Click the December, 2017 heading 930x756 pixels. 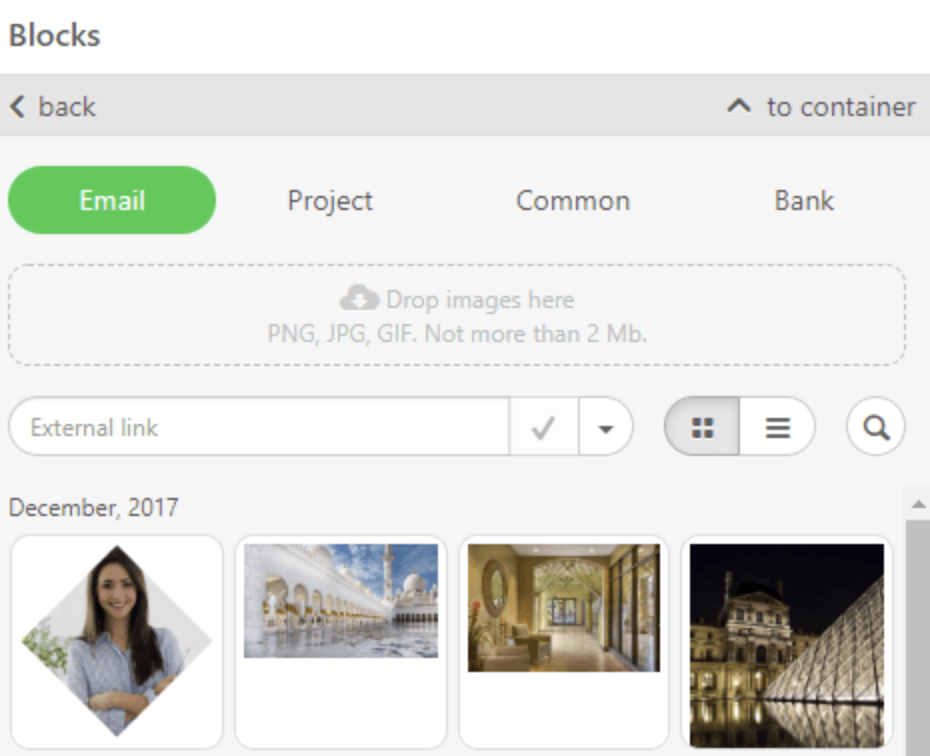[x=94, y=508]
